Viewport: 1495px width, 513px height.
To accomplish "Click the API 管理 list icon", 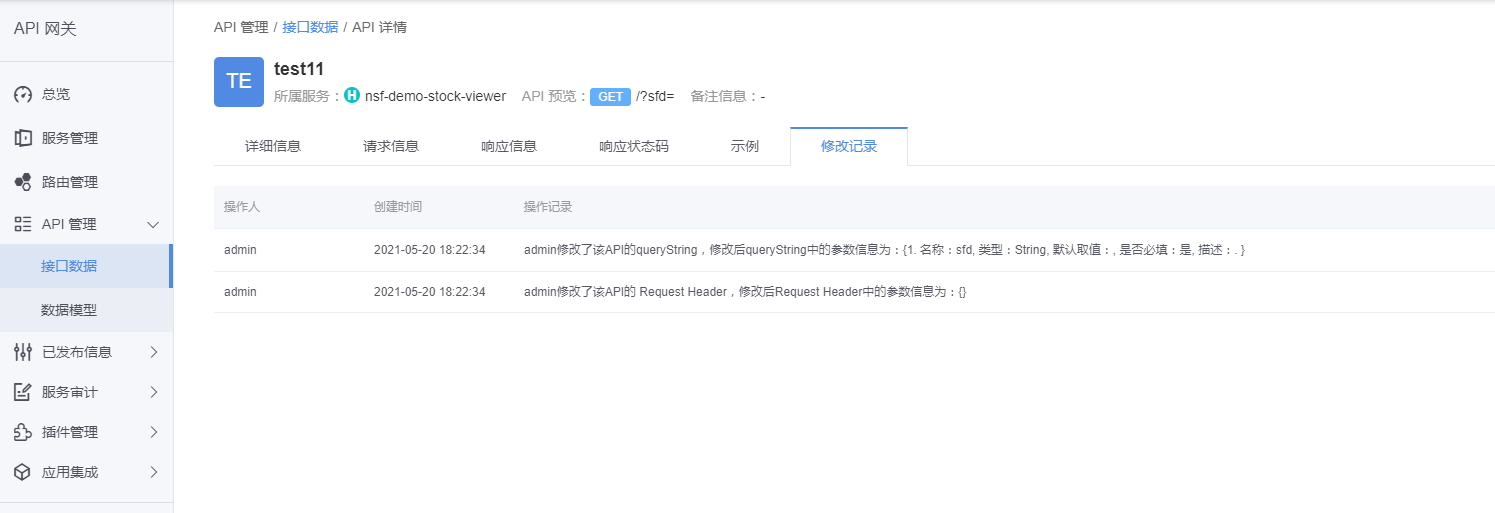I will [x=23, y=224].
